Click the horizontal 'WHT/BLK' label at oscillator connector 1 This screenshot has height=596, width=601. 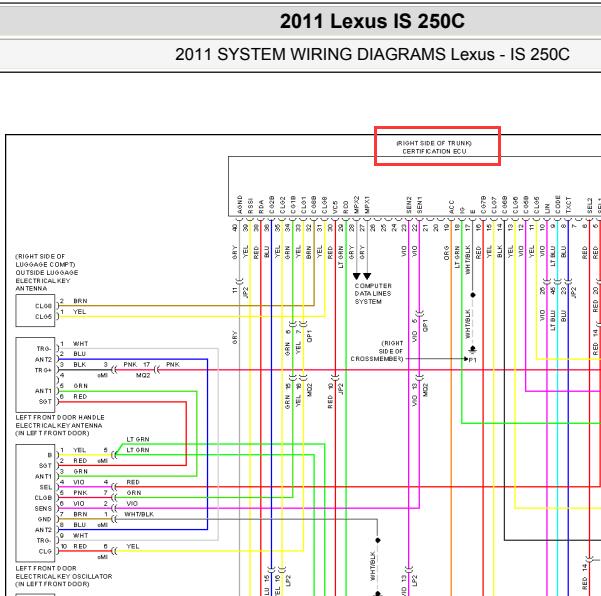click(x=139, y=514)
